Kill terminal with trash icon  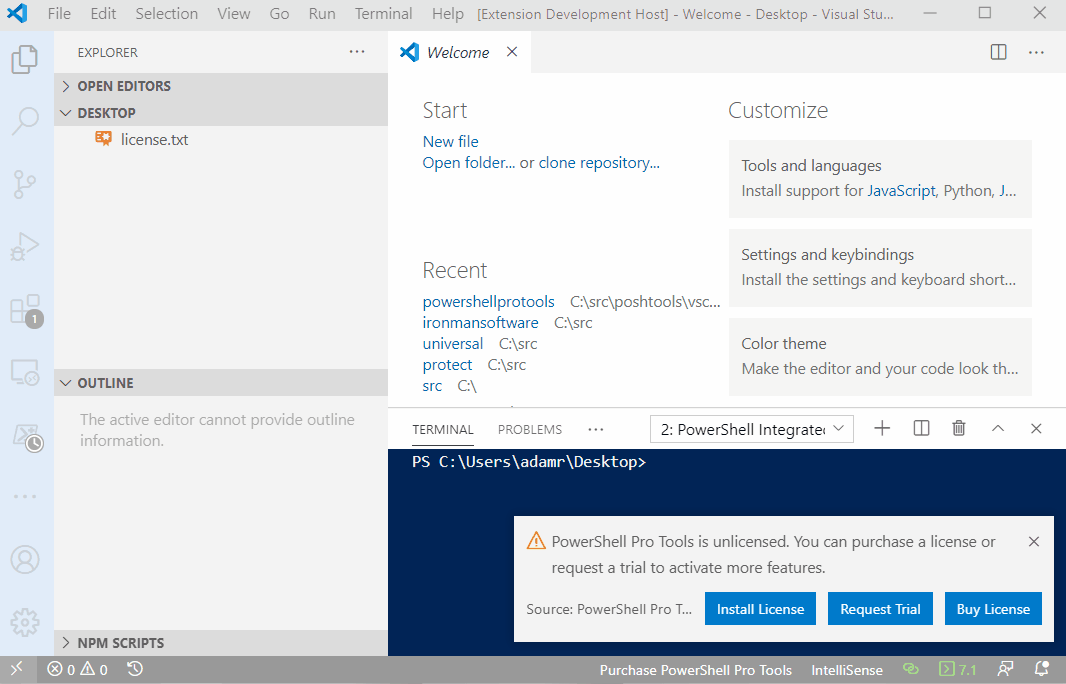(x=959, y=428)
